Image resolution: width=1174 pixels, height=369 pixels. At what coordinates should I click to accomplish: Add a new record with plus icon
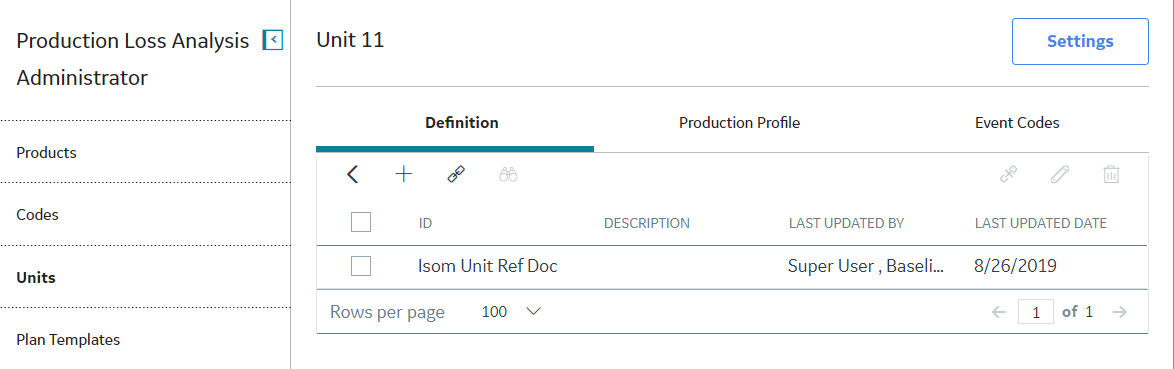click(404, 174)
